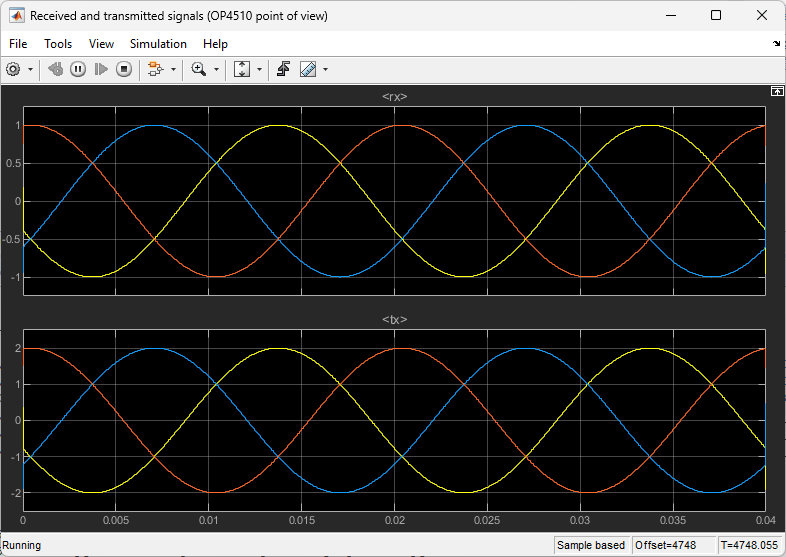786x557 pixels.
Task: Select the Zoom tool magnifier
Action: pos(199,69)
